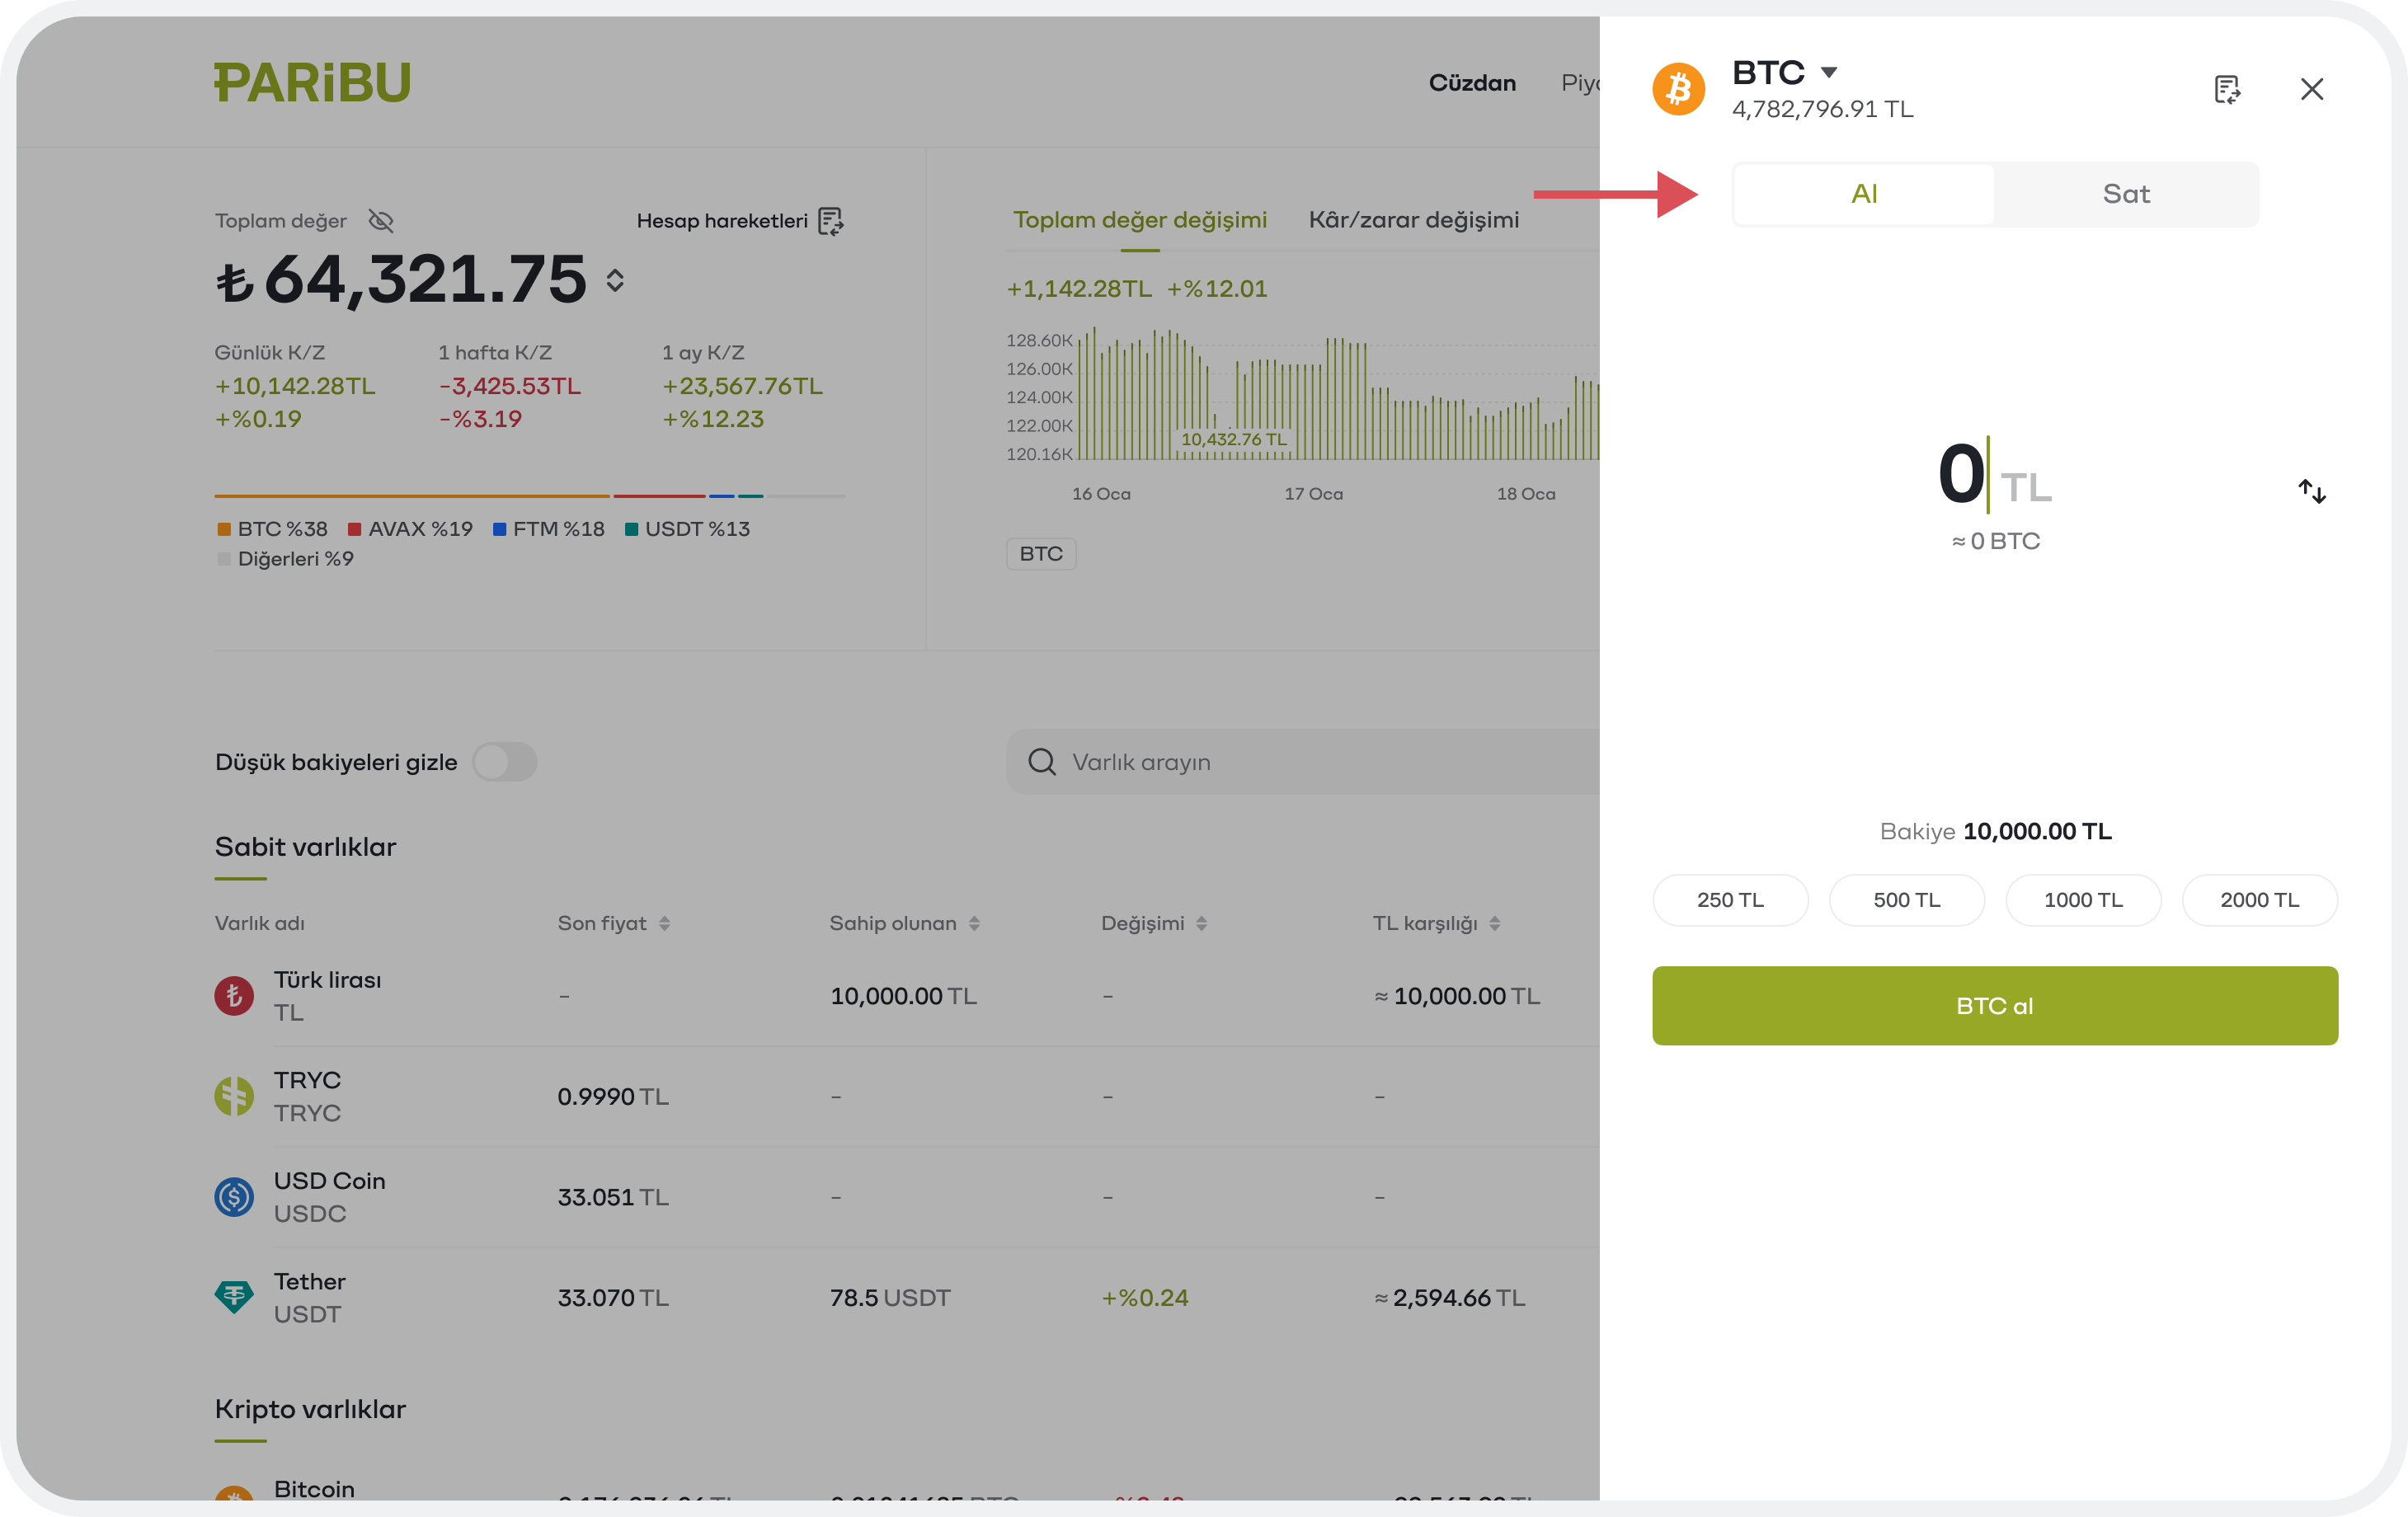
Task: Switch to the Sat tab
Action: [x=2125, y=194]
